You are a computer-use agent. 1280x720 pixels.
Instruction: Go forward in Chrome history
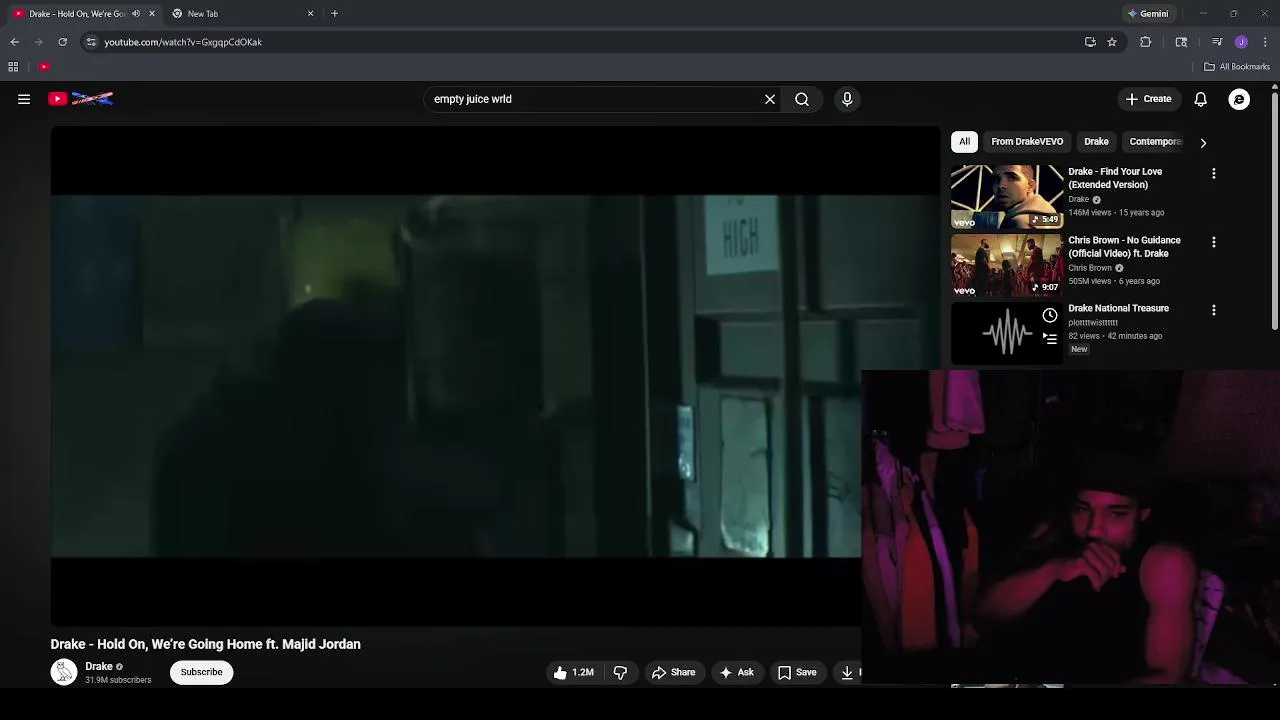pos(38,42)
